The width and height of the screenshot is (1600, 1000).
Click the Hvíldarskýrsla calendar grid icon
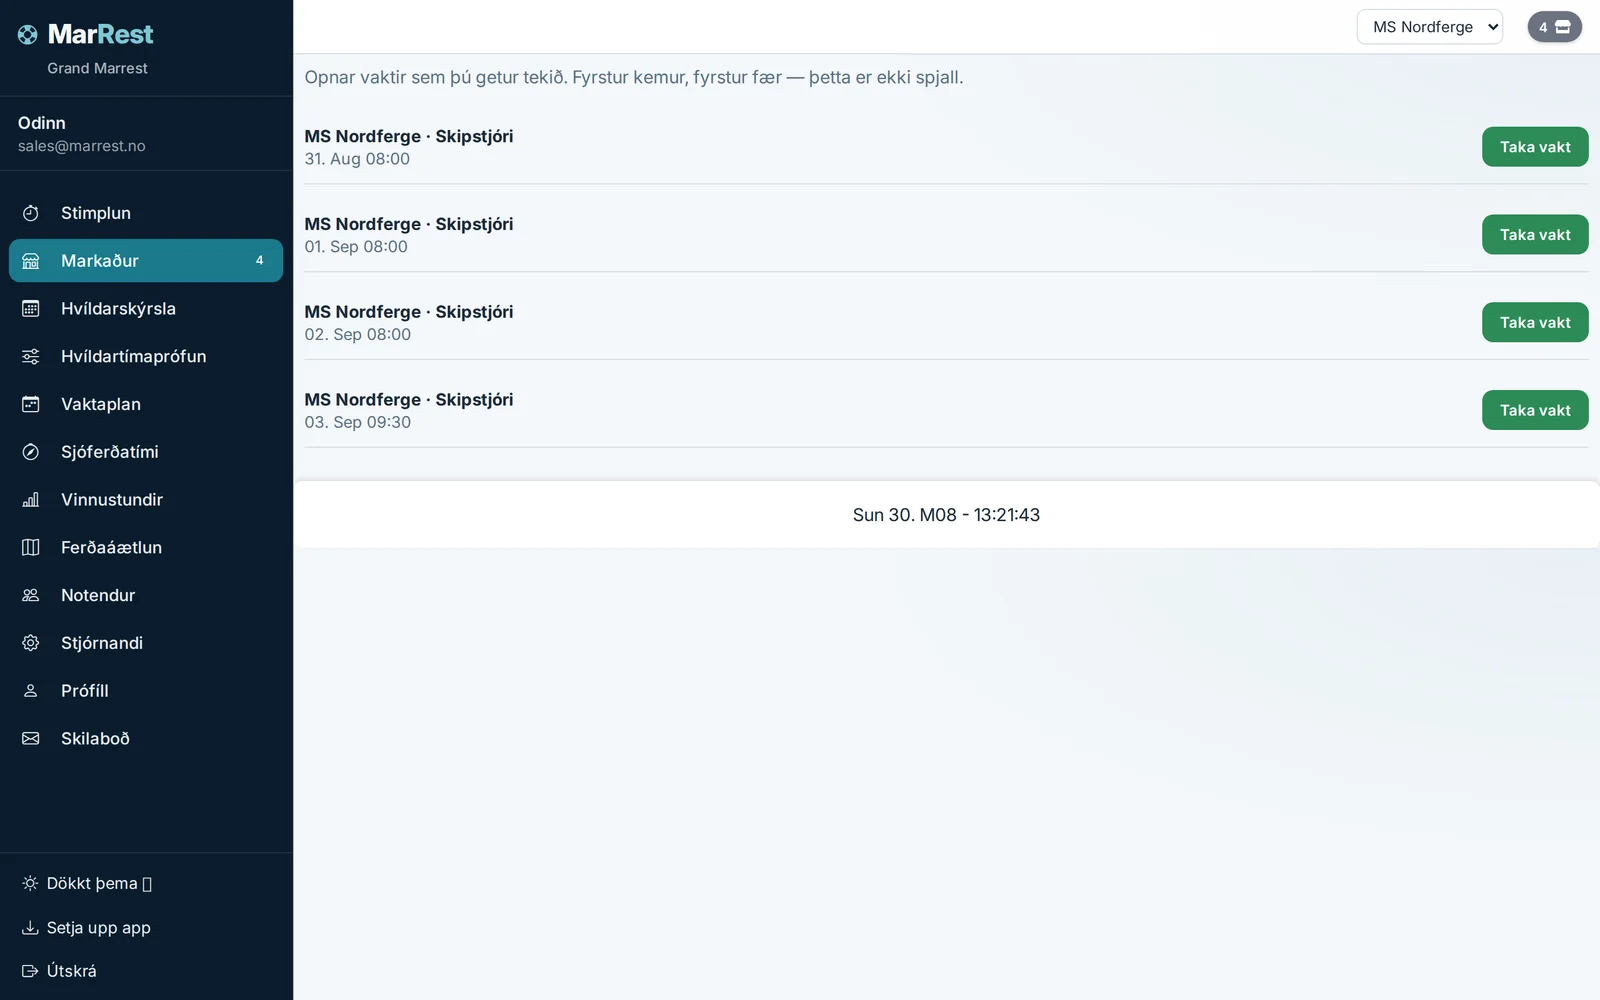pyautogui.click(x=31, y=309)
